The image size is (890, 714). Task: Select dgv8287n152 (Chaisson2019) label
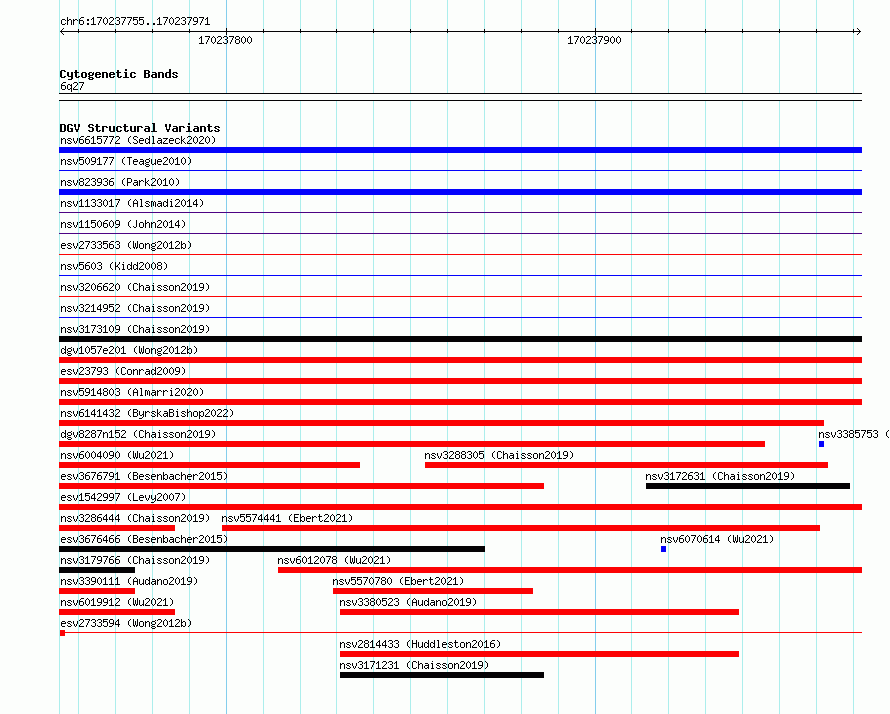(x=138, y=434)
